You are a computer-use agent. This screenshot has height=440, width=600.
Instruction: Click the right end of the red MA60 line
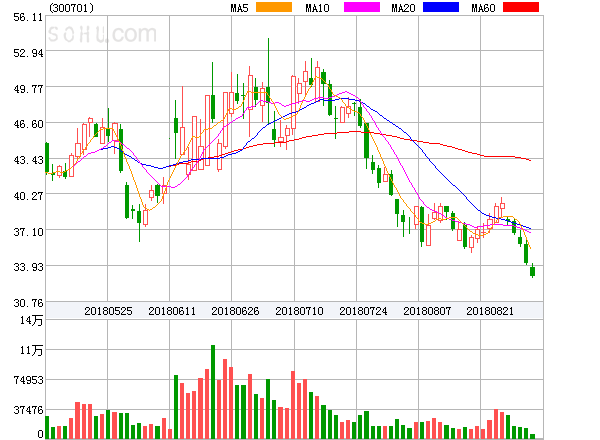pyautogui.click(x=530, y=160)
